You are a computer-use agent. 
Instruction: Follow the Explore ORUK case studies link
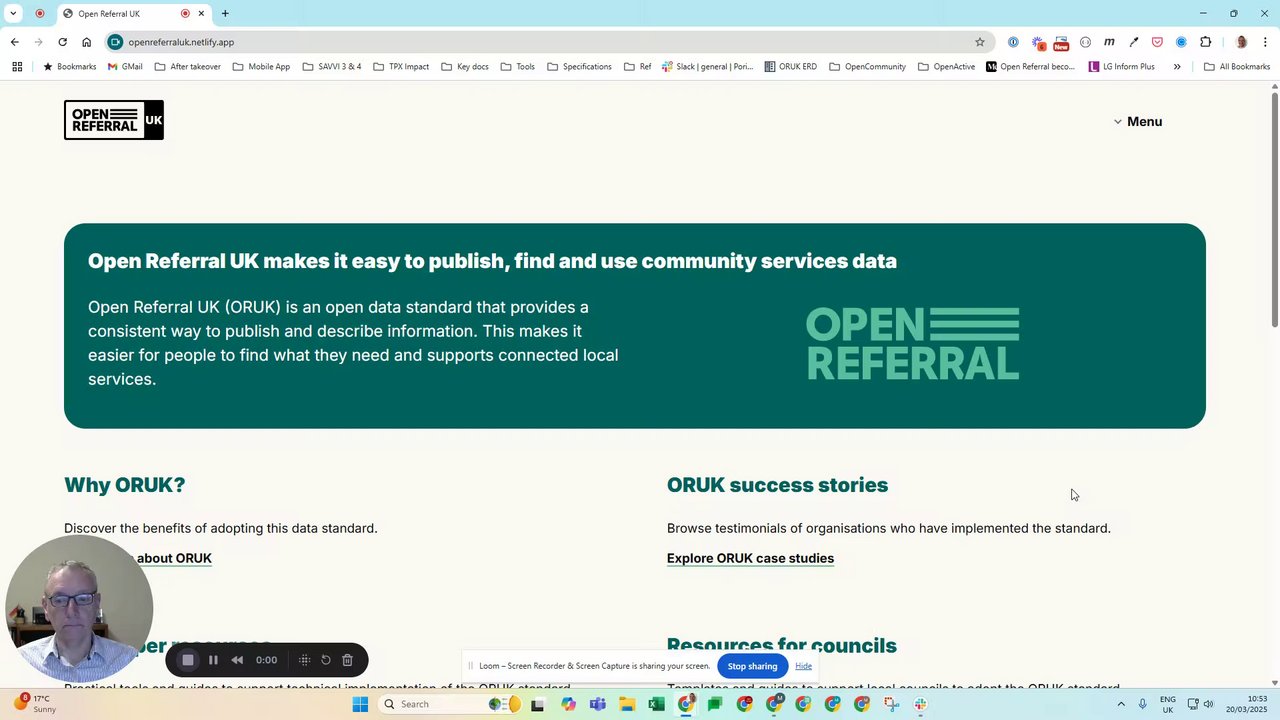[750, 558]
